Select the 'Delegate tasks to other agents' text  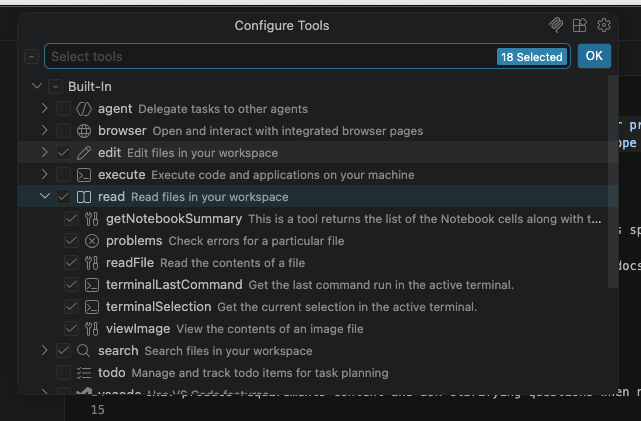[223, 109]
